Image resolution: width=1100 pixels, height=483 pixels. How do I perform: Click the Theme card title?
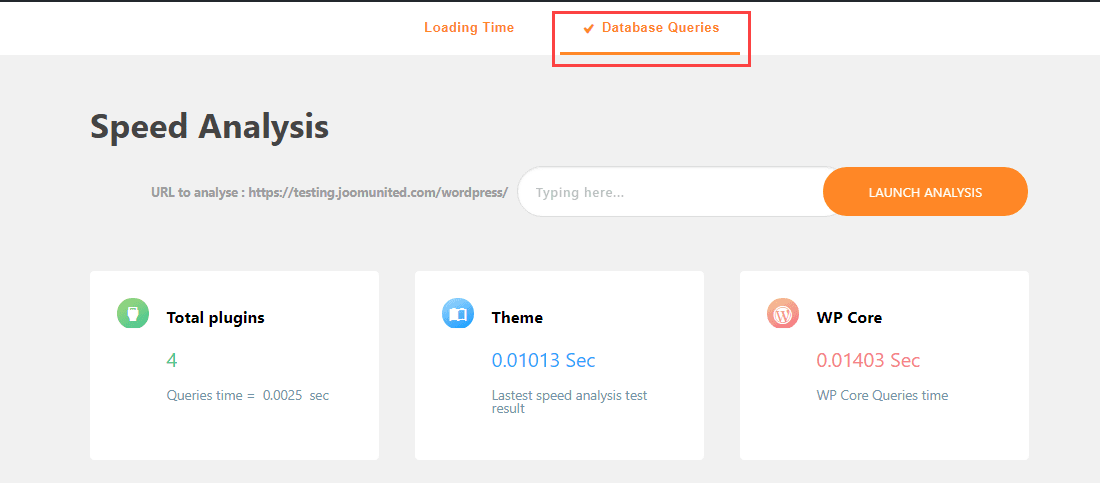(517, 317)
